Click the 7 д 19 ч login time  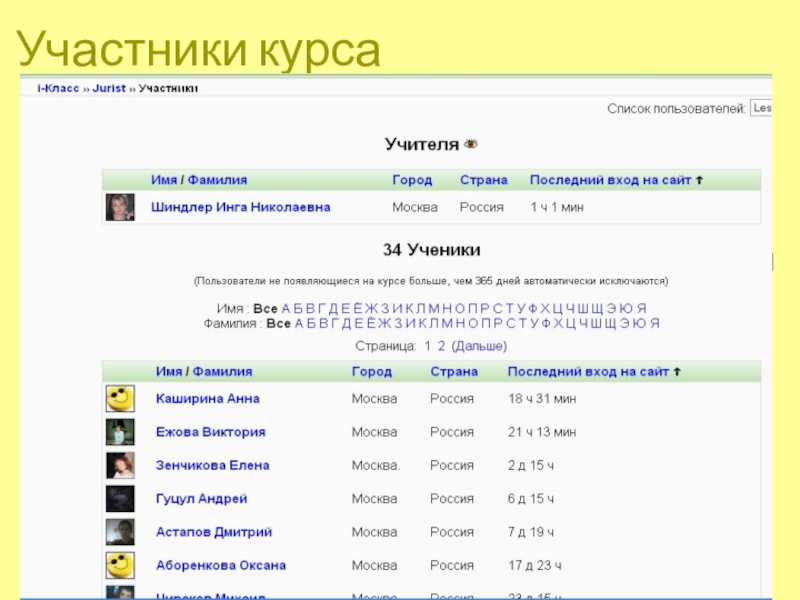coord(531,532)
